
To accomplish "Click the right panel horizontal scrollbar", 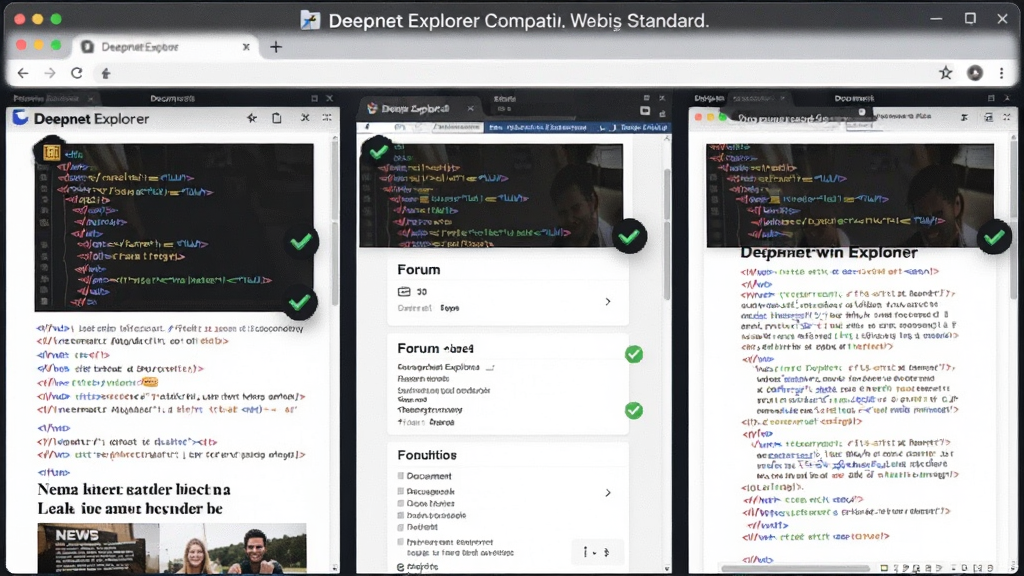I will coord(796,568).
